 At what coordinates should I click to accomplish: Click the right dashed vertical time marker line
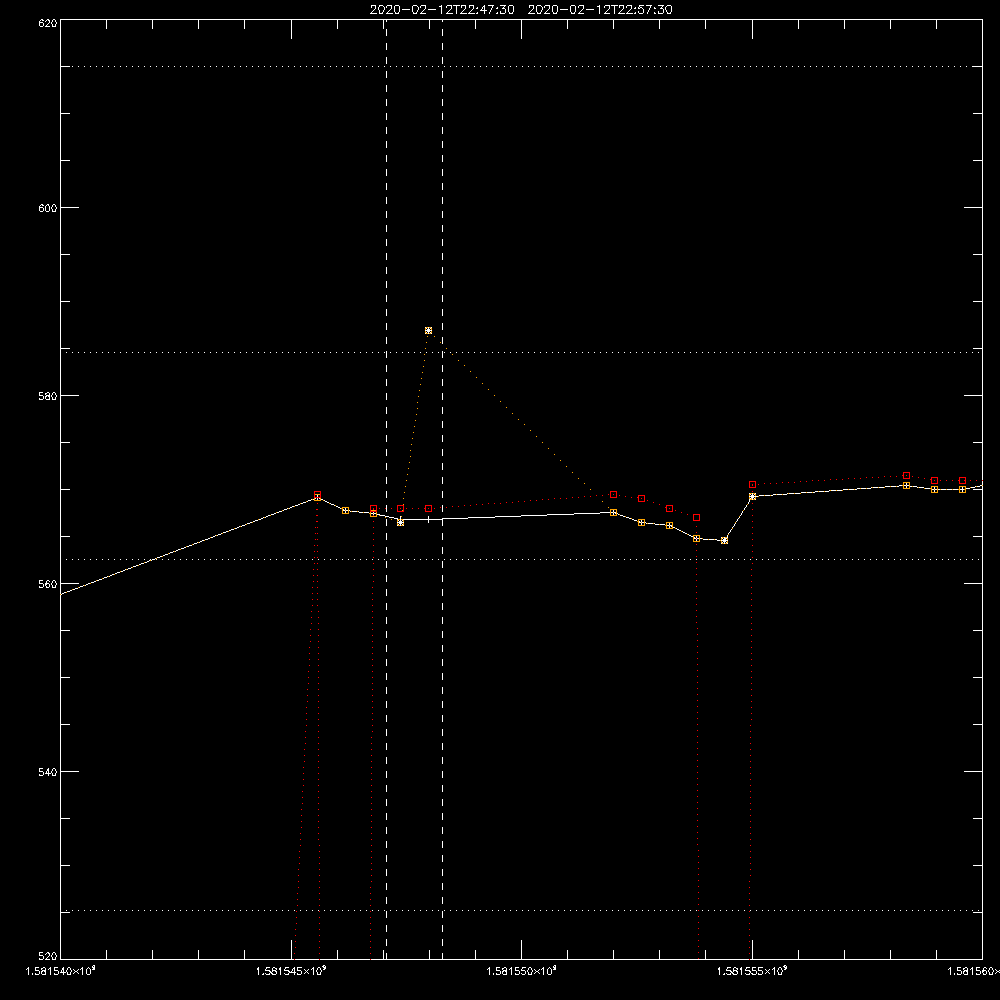(443, 489)
